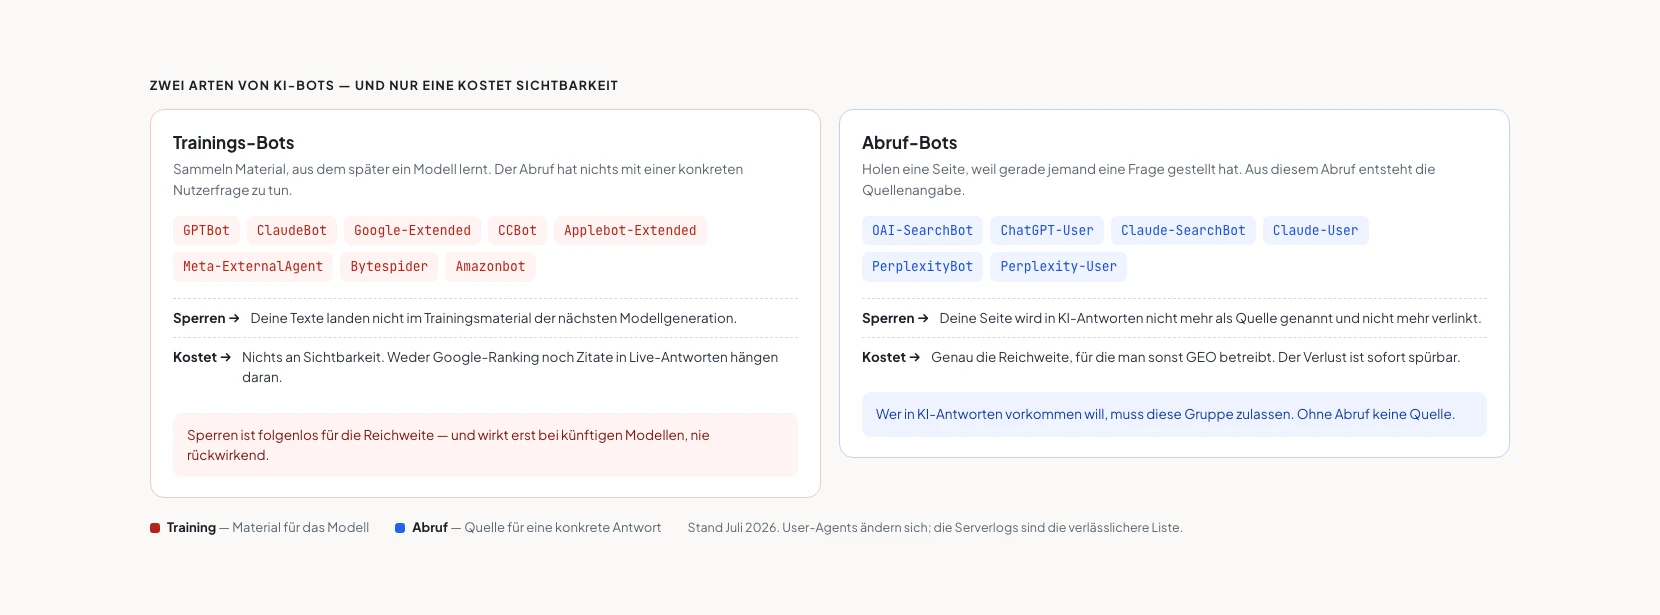Click the Abruf-Bots card heading
This screenshot has width=1660, height=615.
[909, 143]
